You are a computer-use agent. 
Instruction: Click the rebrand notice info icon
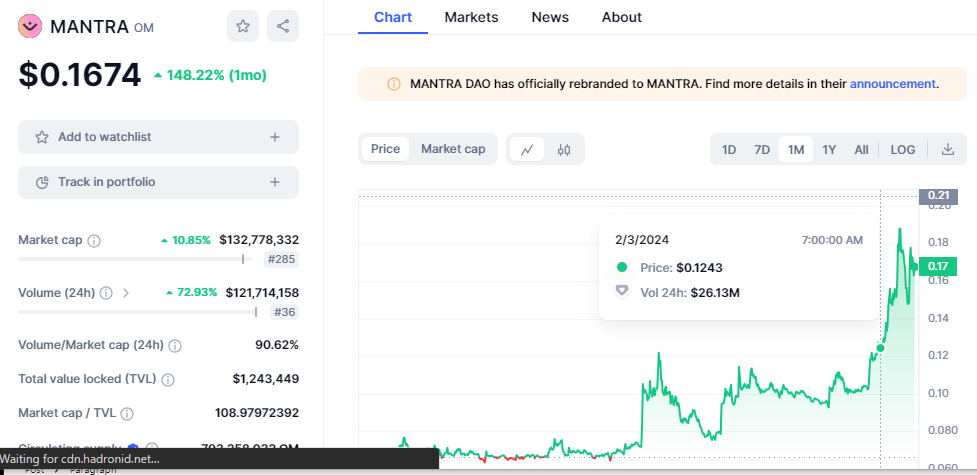pos(394,84)
